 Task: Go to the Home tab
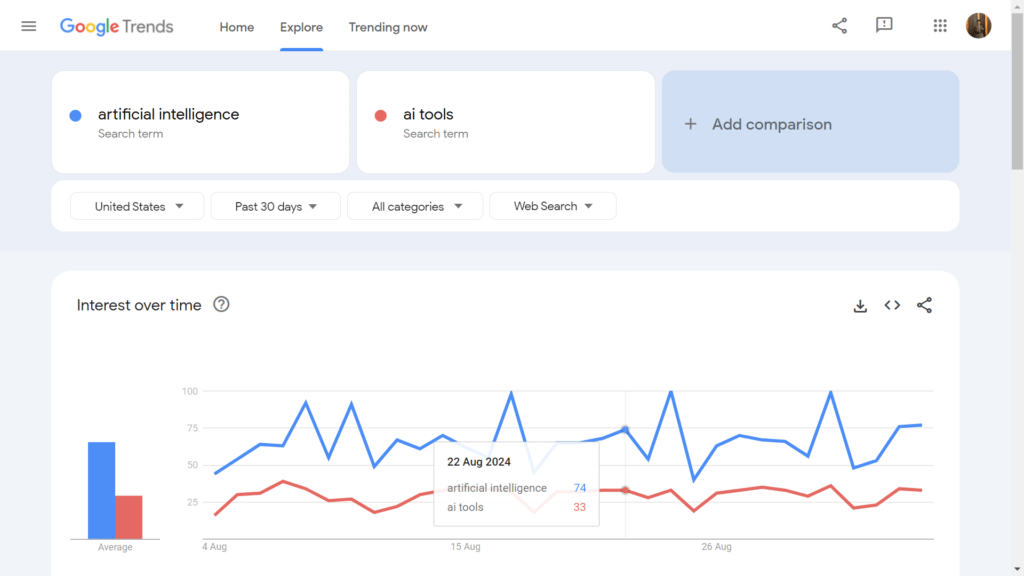point(236,27)
